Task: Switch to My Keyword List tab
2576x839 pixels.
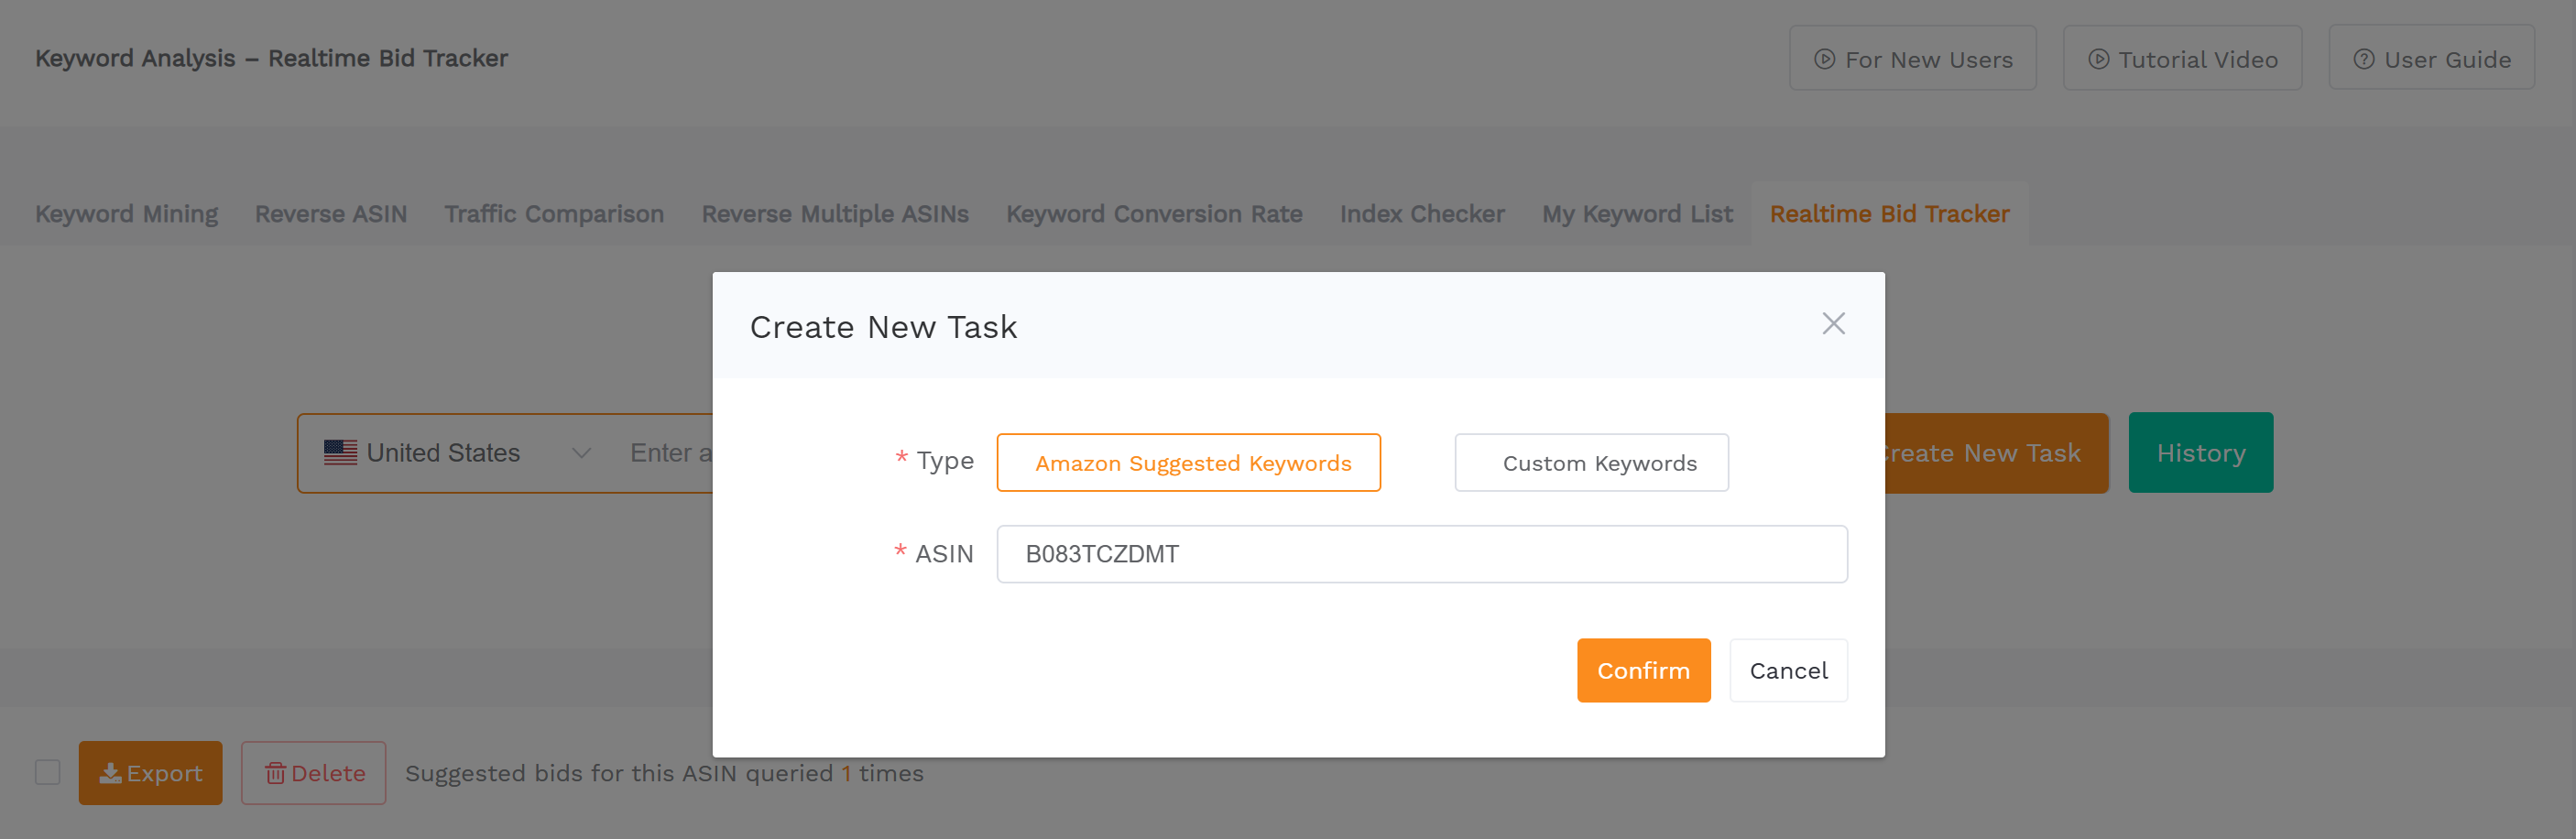Action: point(1637,214)
